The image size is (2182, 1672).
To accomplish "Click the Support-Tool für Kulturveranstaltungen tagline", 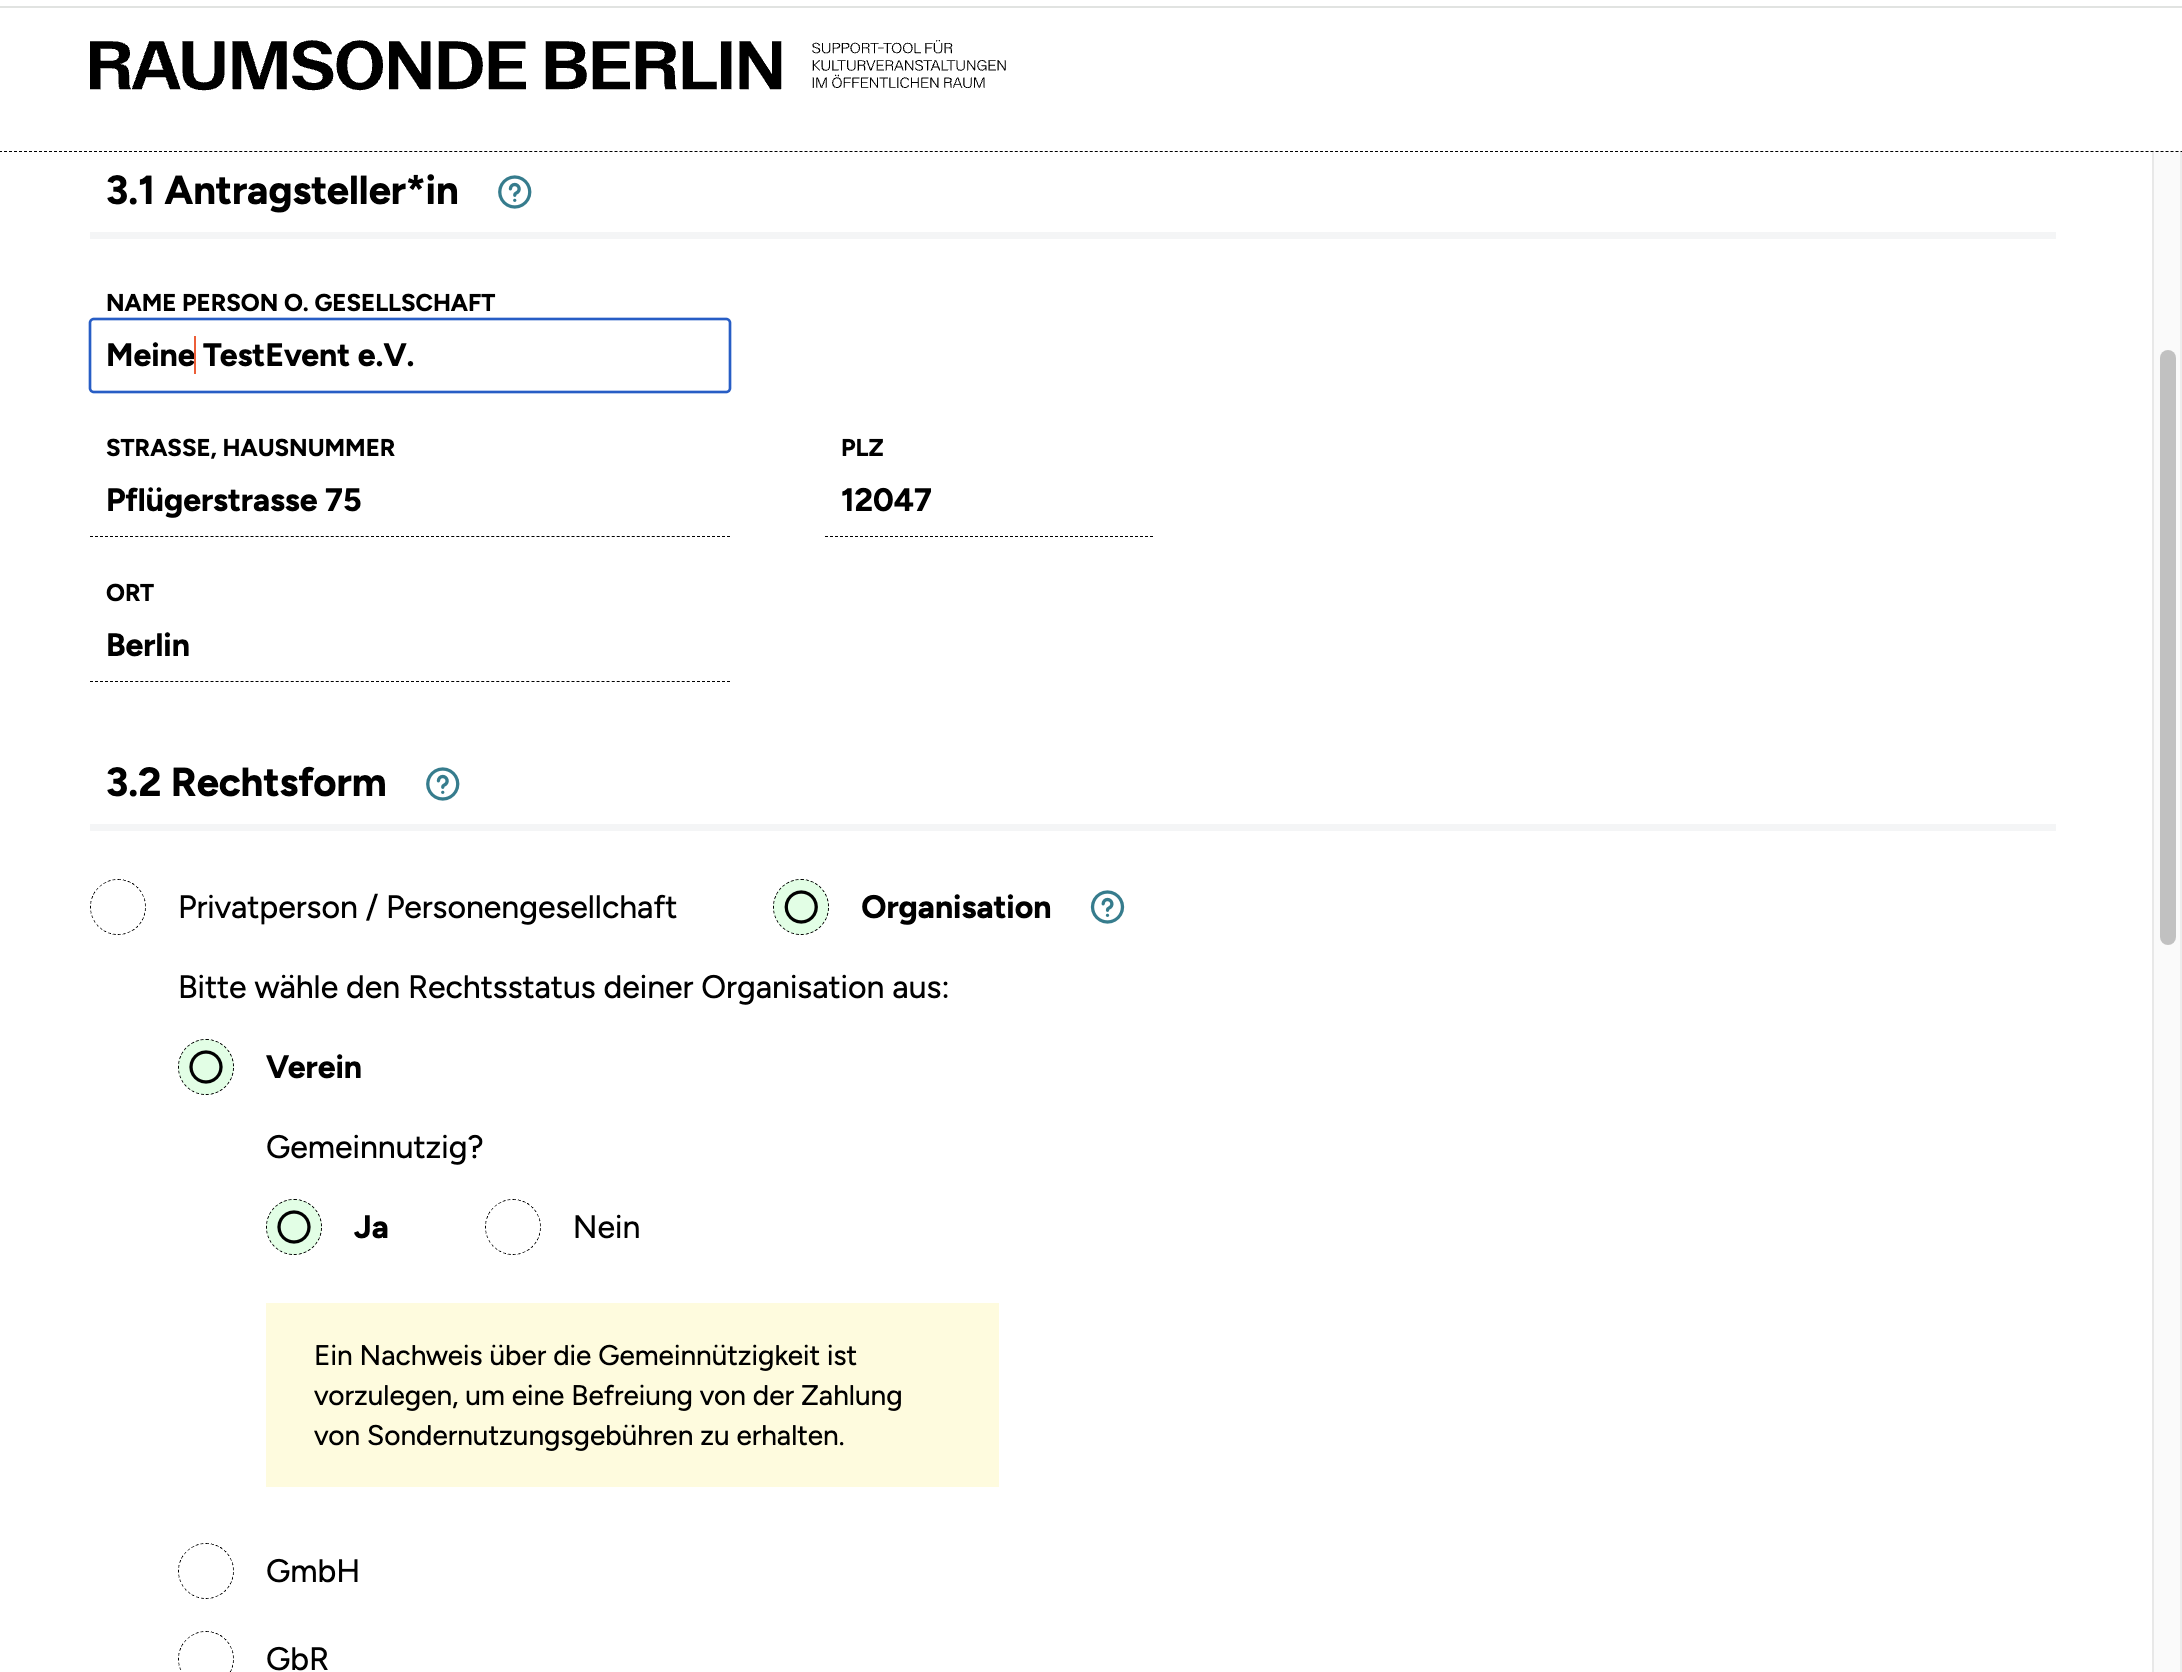I will pyautogui.click(x=908, y=66).
